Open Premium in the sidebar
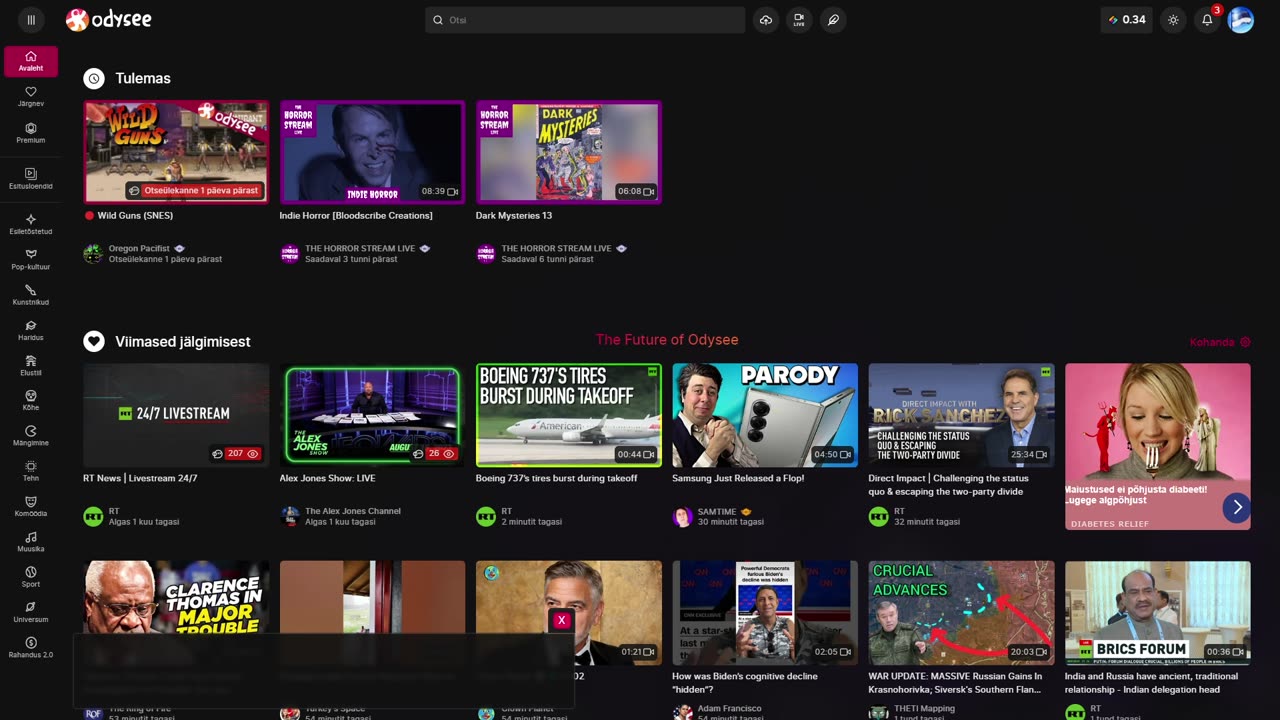The width and height of the screenshot is (1280, 720). click(31, 133)
